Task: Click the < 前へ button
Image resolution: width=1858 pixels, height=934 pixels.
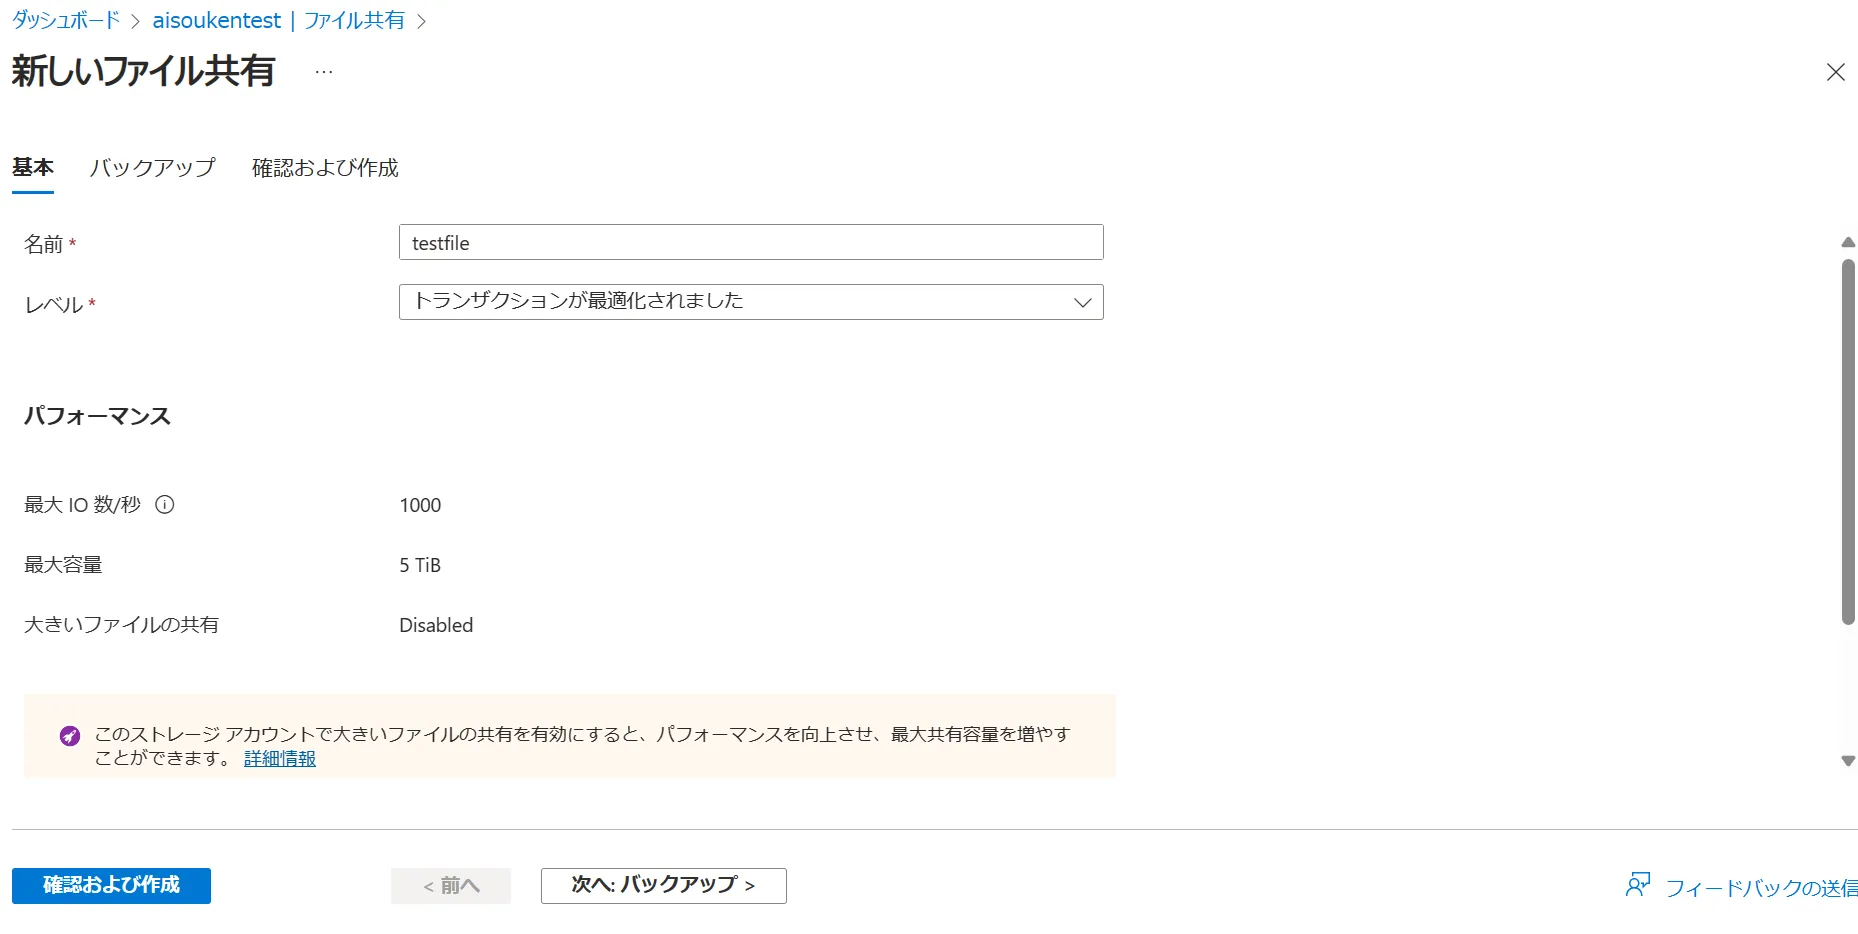Action: tap(451, 886)
